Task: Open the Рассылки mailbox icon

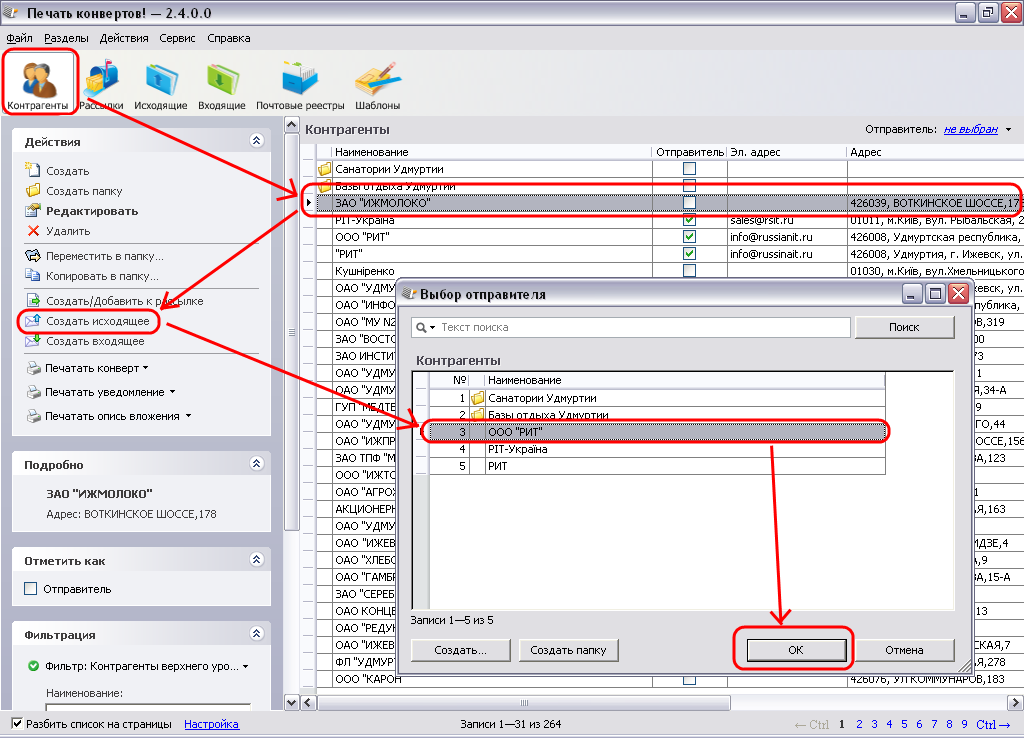Action: 101,82
